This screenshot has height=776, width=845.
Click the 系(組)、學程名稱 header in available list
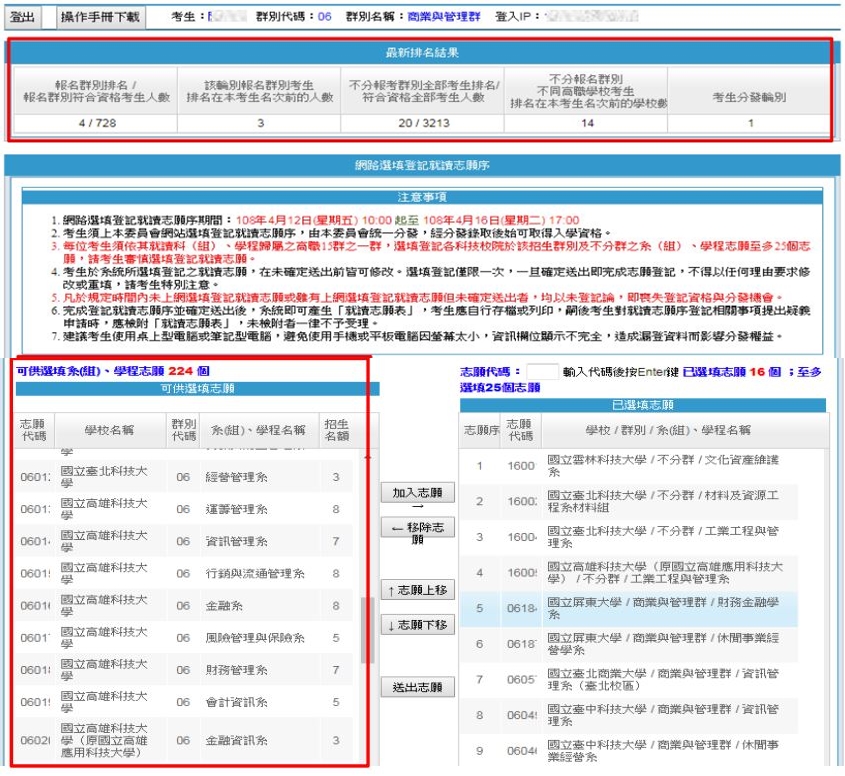click(259, 430)
